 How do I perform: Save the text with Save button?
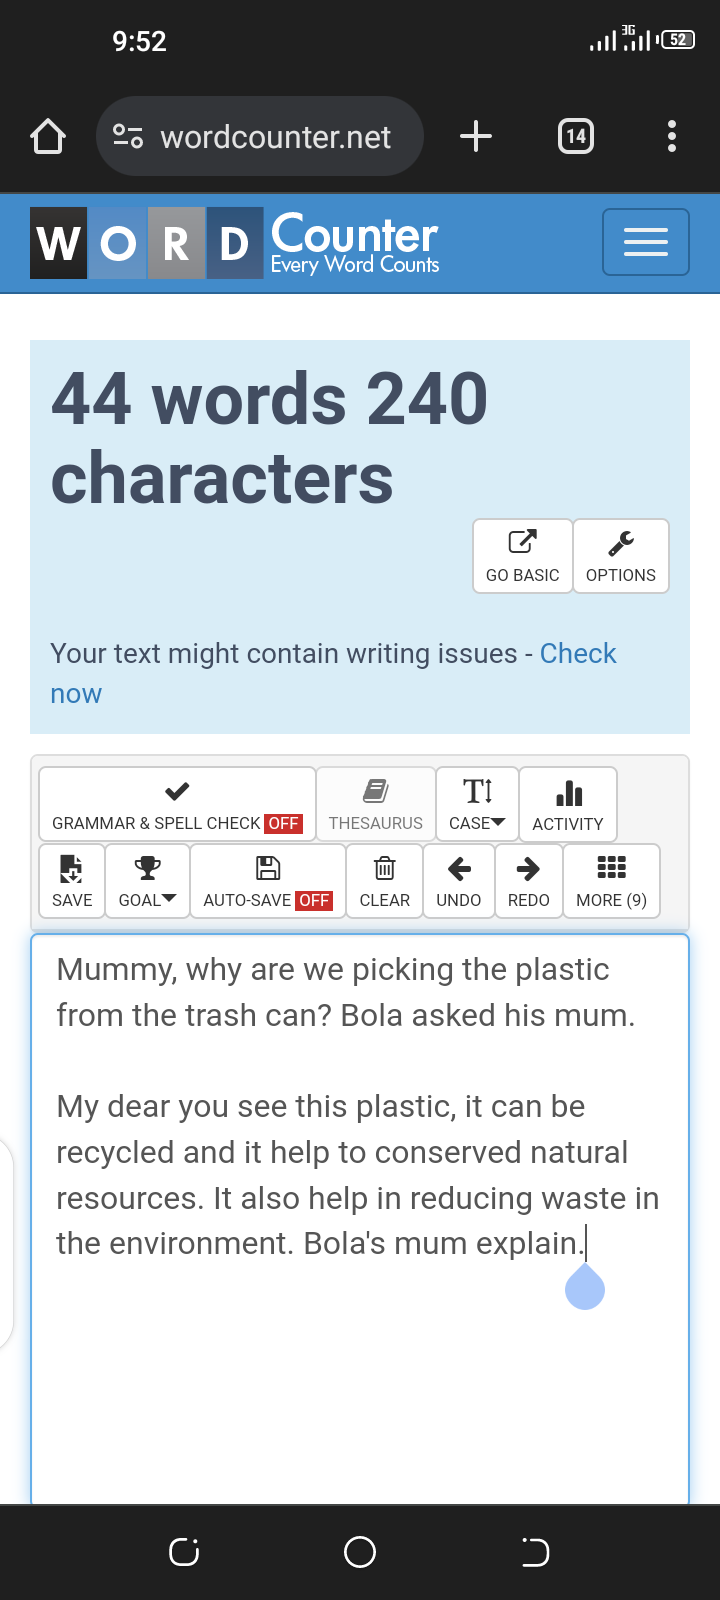point(72,881)
